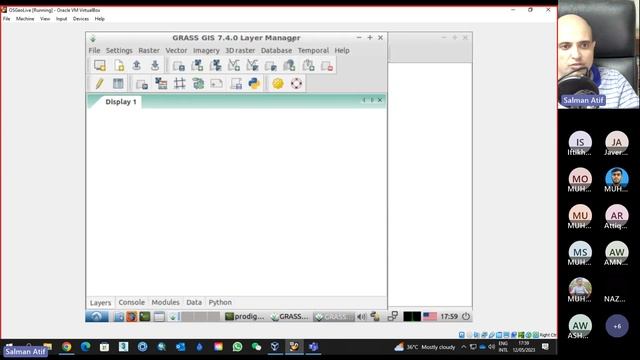Open the Imagery menu
The height and width of the screenshot is (360, 640).
[x=206, y=50]
